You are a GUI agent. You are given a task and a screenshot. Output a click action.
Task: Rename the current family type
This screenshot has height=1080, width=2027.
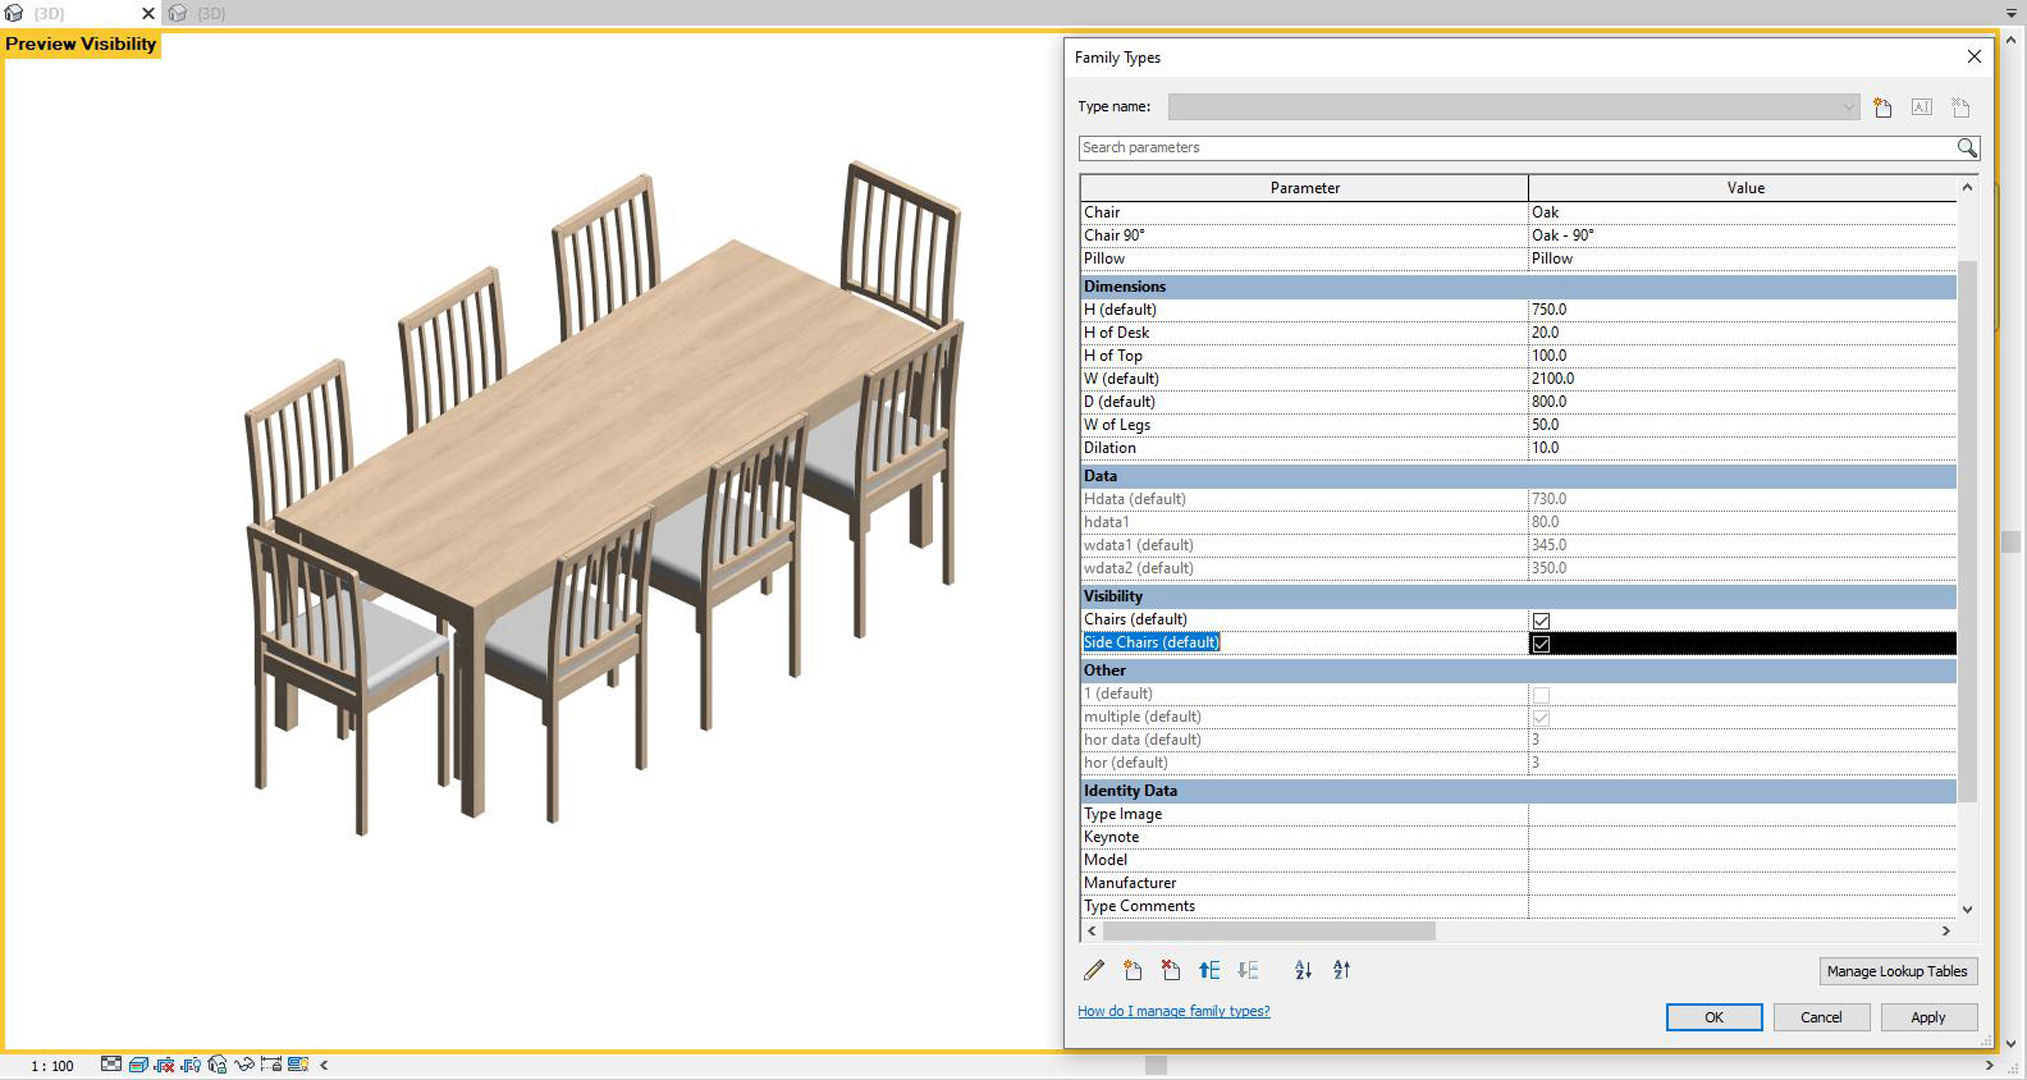1921,107
